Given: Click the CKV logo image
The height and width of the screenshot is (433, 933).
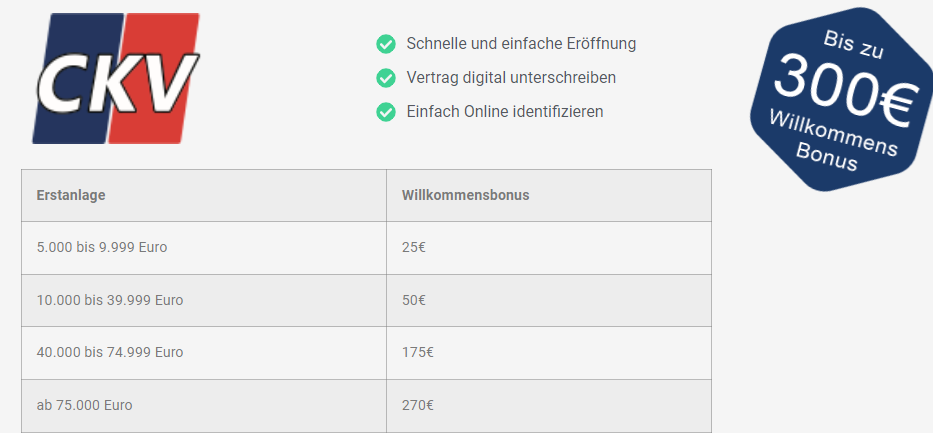Looking at the screenshot, I should click(x=116, y=78).
